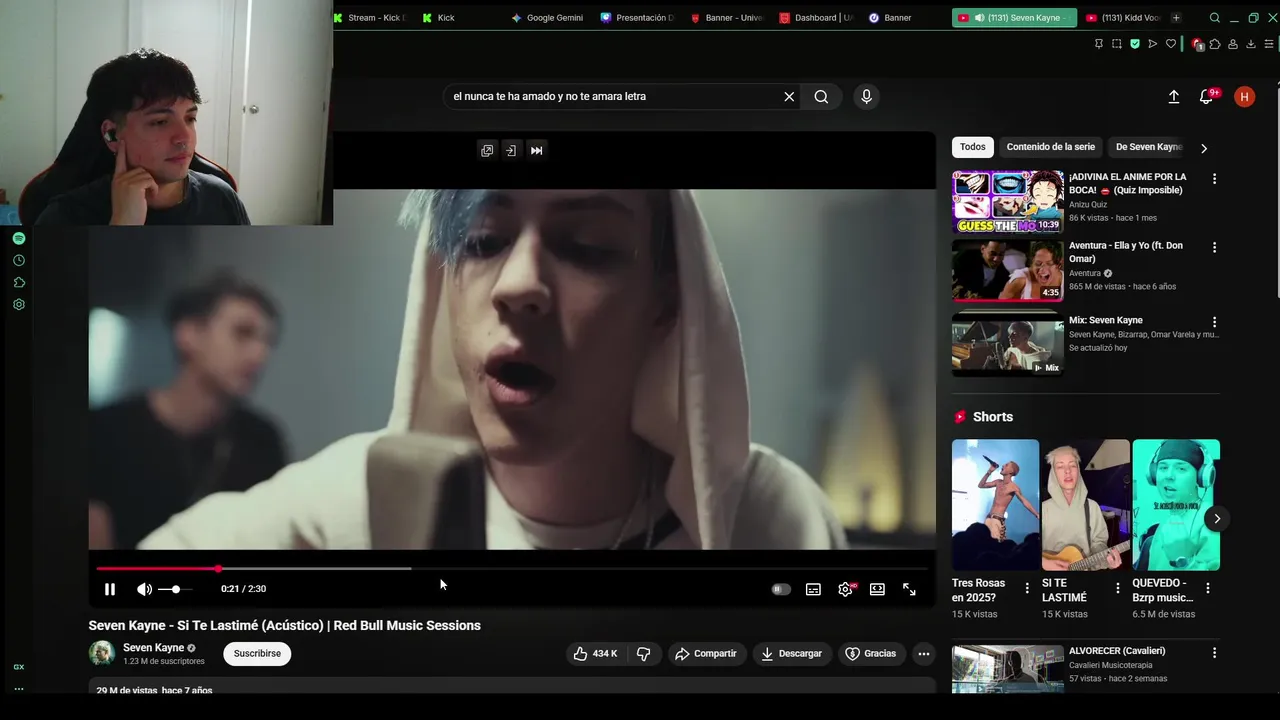Viewport: 1280px width, 720px height.
Task: Open options for 'Aventura - Ella y Yo'
Action: tap(1215, 247)
